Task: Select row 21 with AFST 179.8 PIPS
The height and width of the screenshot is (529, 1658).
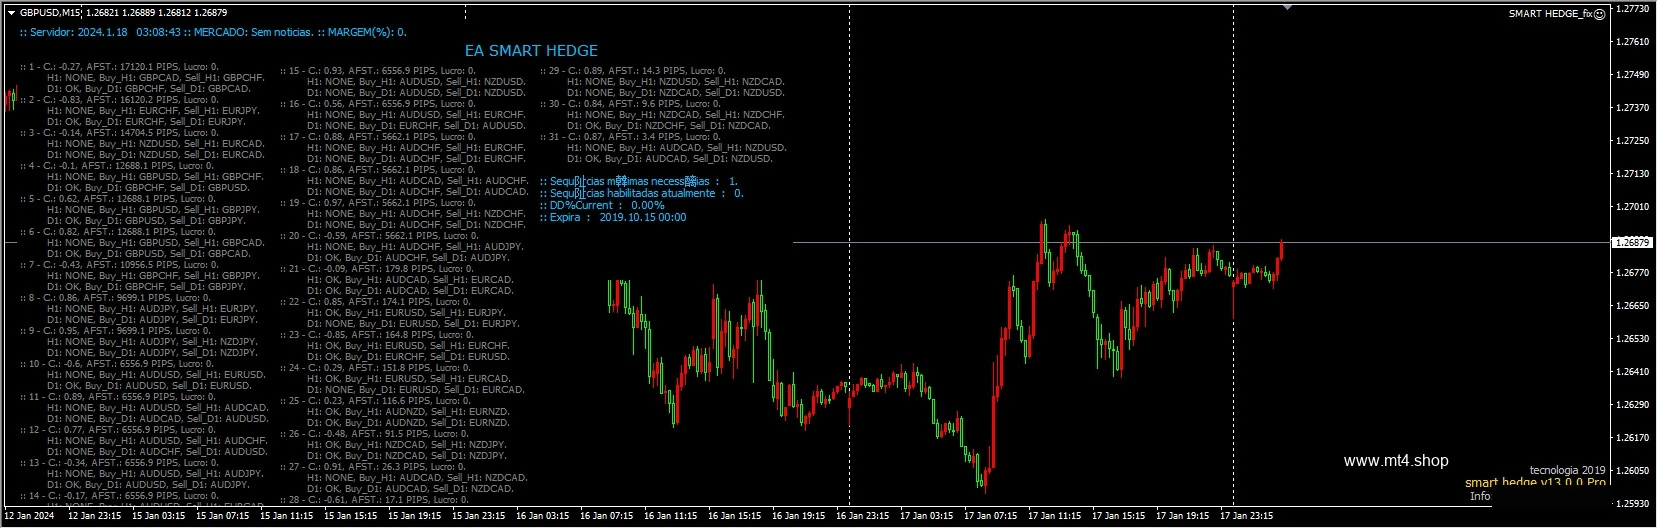Action: tap(376, 269)
